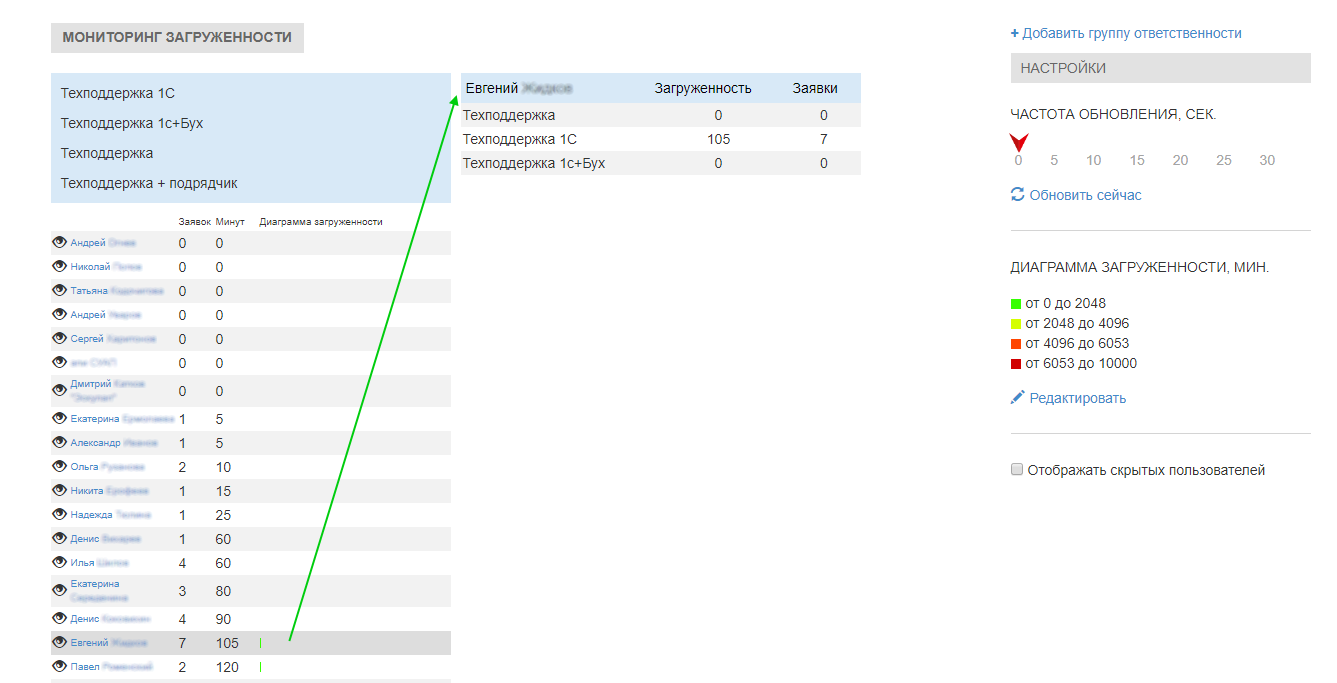Select the Техподдержка 1С group
The width and height of the screenshot is (1337, 683).
[118, 93]
